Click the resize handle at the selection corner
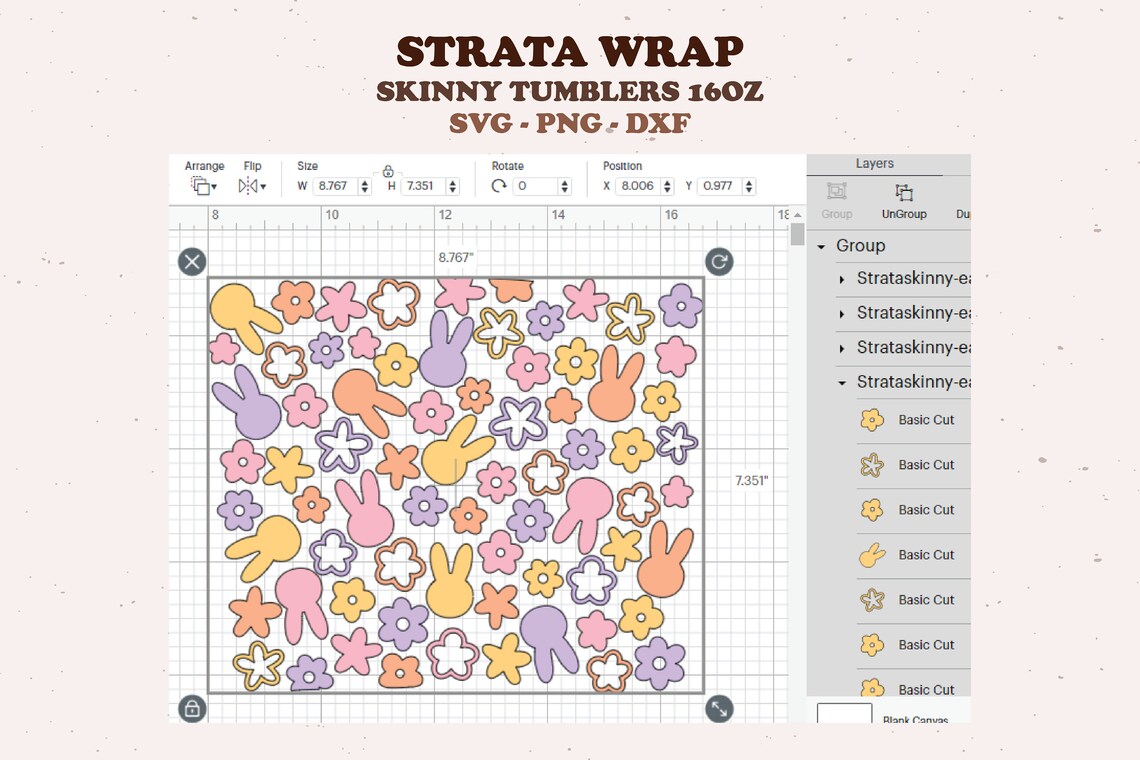 click(720, 708)
